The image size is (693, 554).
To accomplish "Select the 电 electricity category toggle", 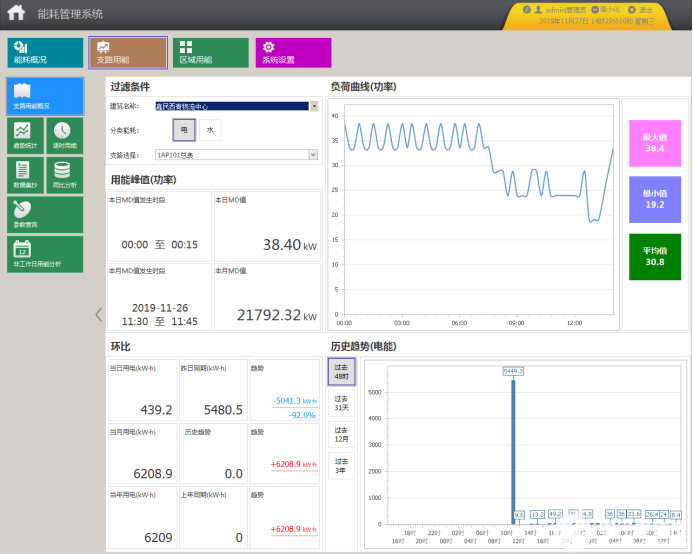I will tap(184, 130).
